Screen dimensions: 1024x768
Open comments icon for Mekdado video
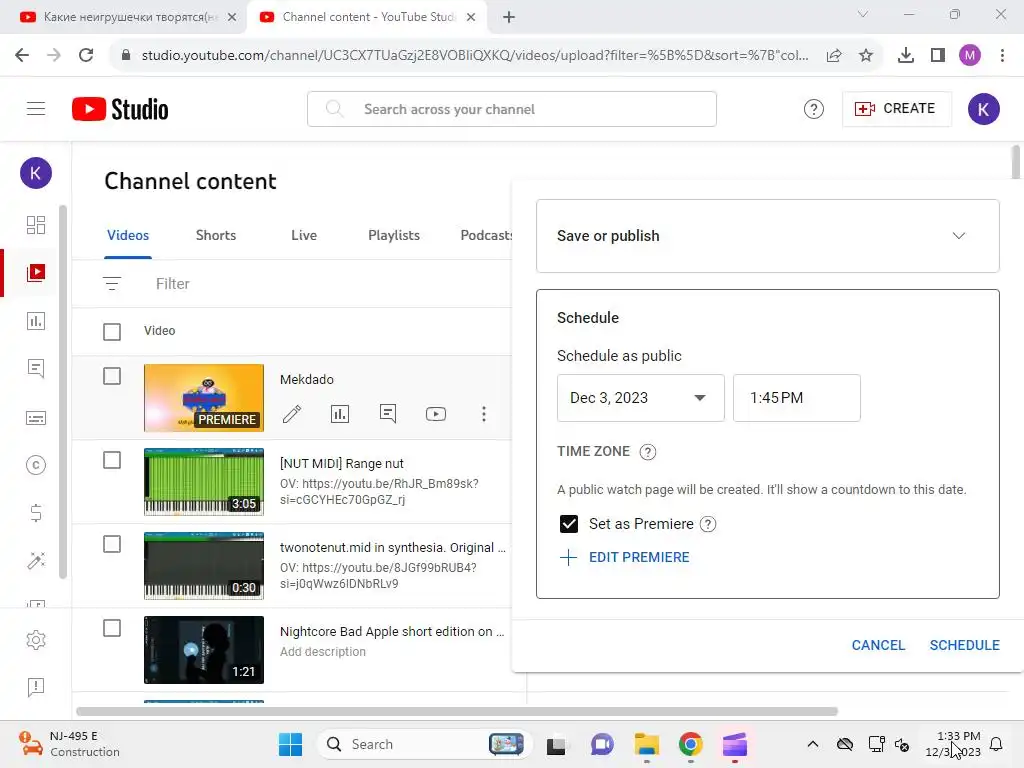coord(388,414)
